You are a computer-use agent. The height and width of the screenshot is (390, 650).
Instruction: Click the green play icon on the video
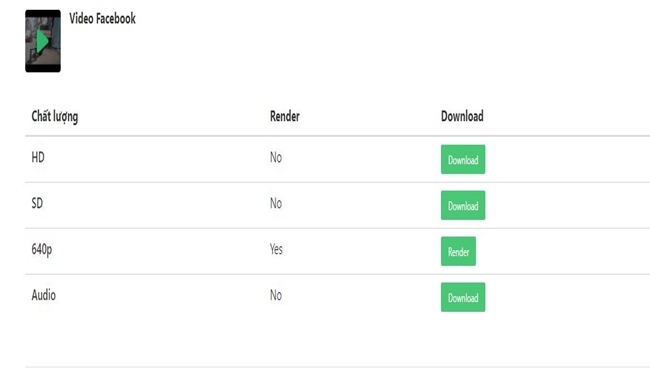pos(42,41)
